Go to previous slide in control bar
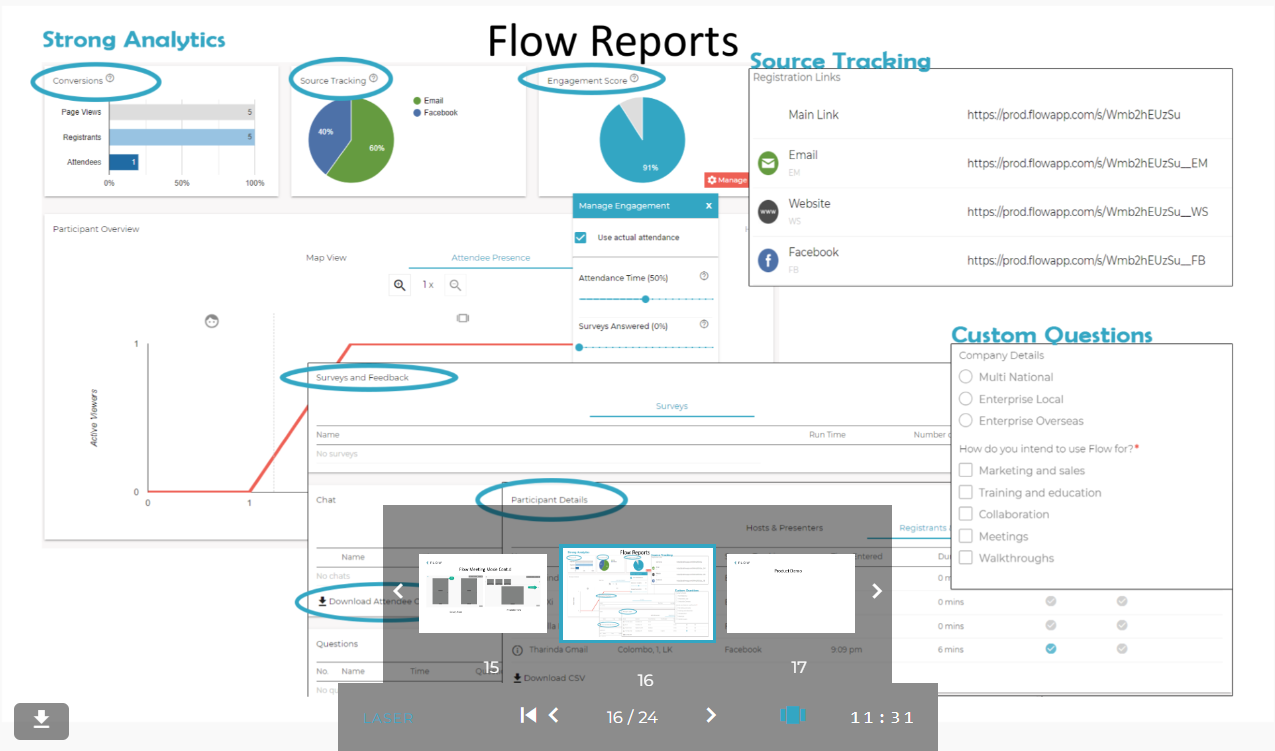1275x751 pixels. click(554, 715)
